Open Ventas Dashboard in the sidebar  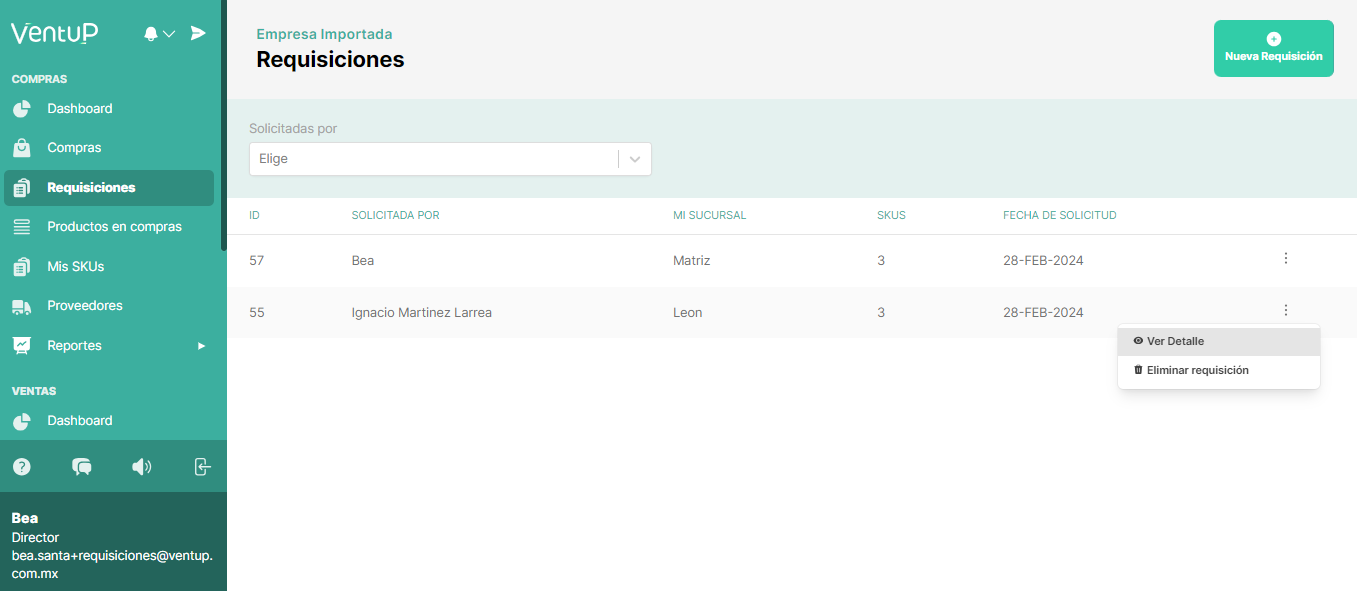pos(79,421)
